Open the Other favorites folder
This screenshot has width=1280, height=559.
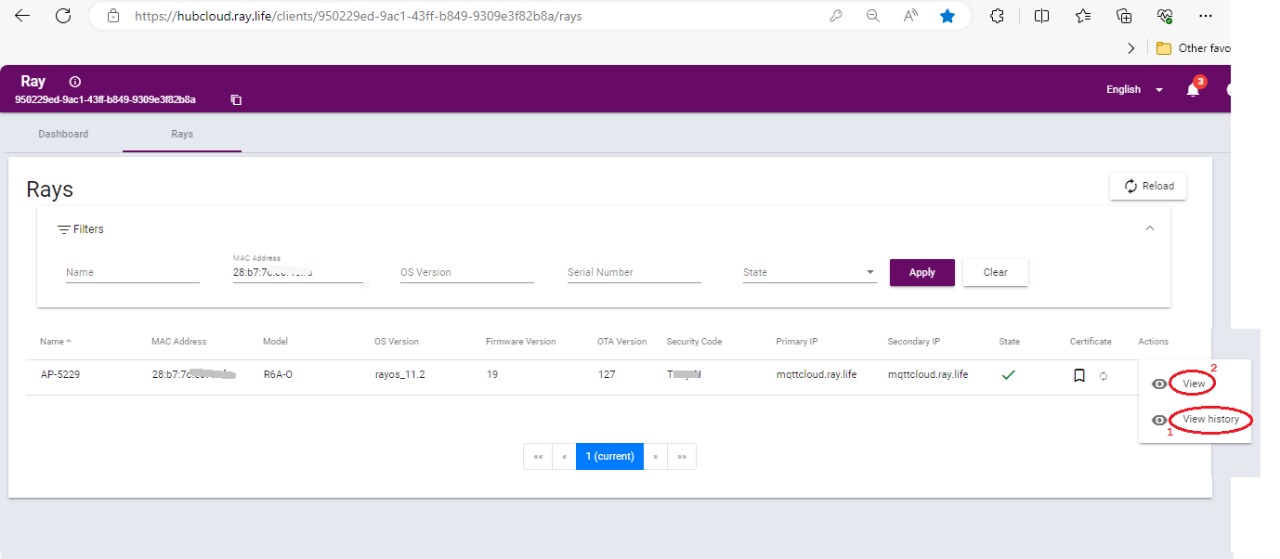(1193, 48)
